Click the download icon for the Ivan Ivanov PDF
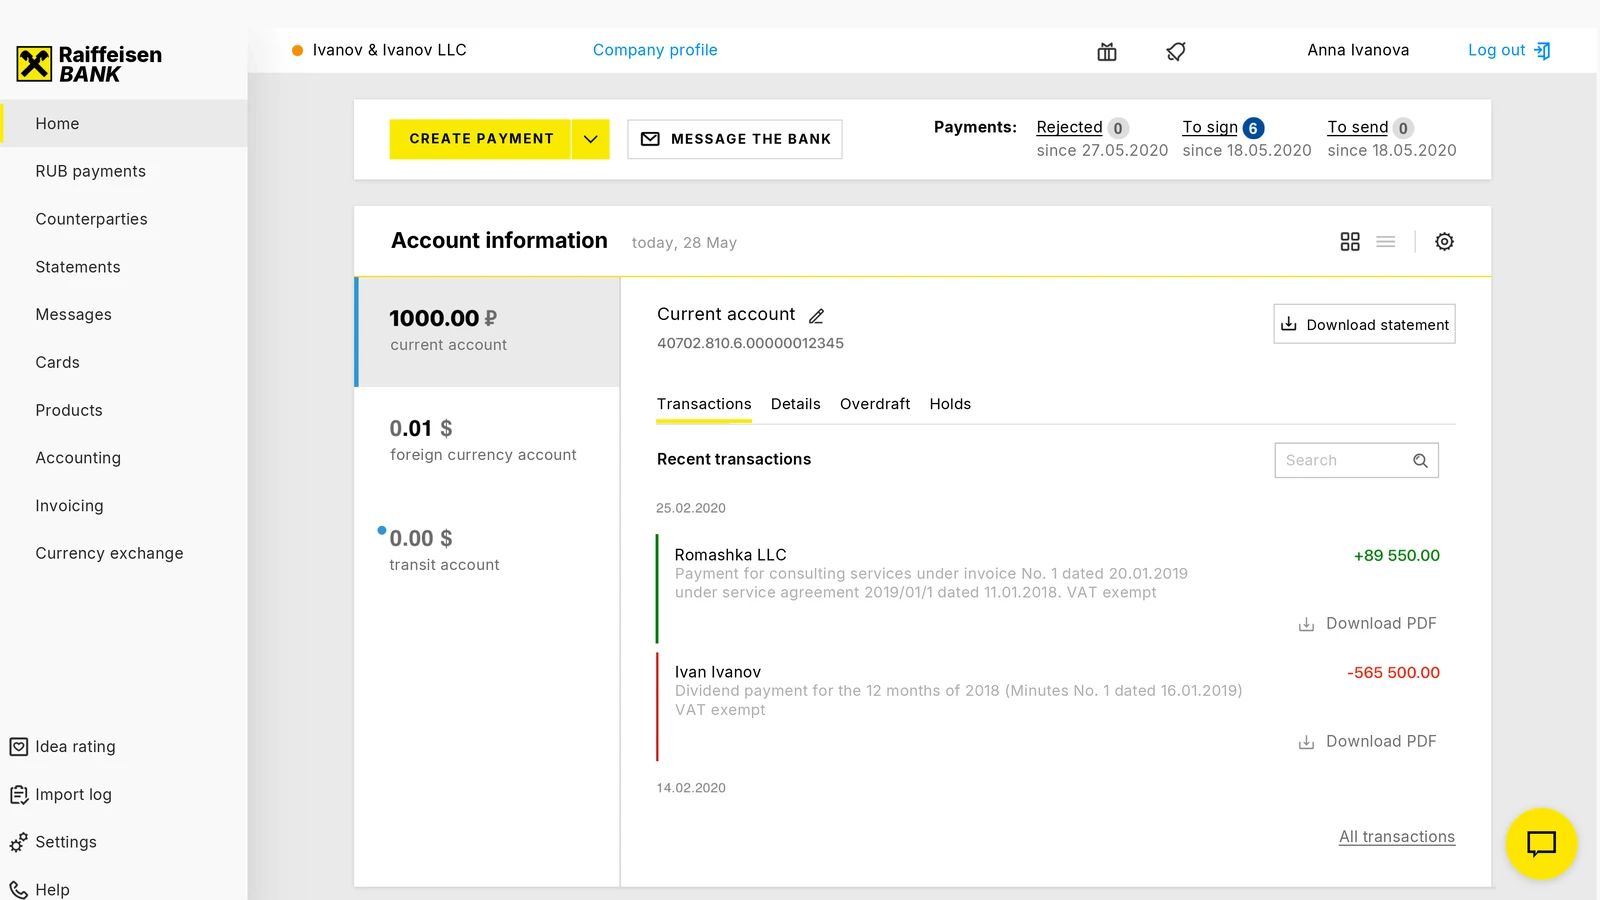Screen dimensions: 1600x900 point(1306,742)
